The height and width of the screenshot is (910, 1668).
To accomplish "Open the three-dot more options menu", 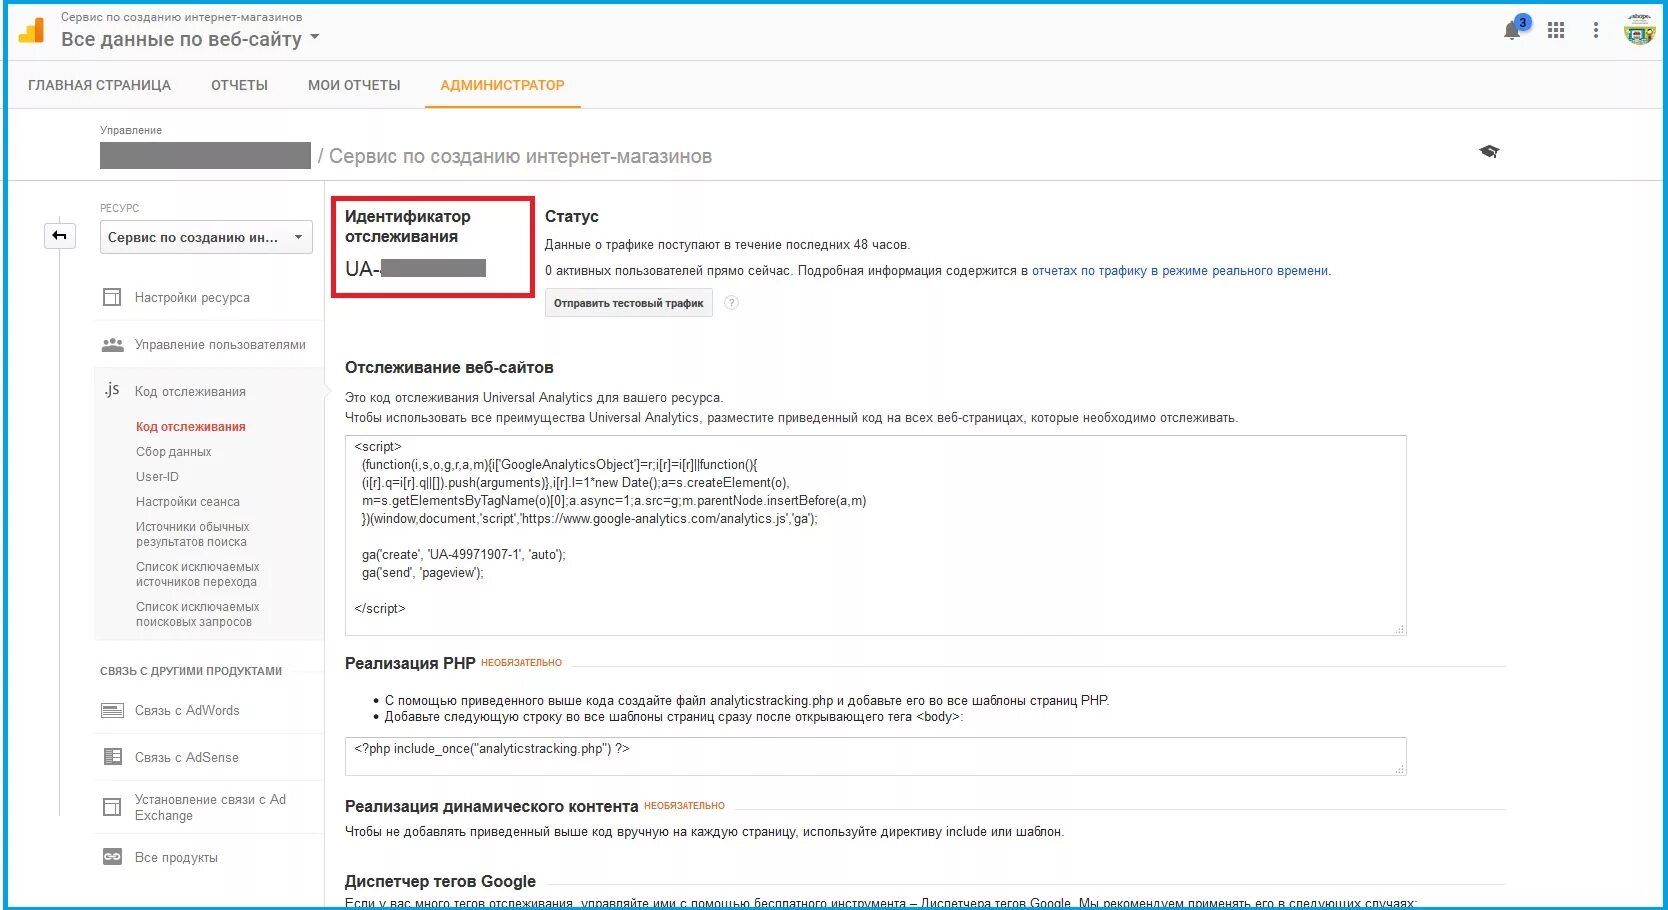I will tap(1596, 31).
